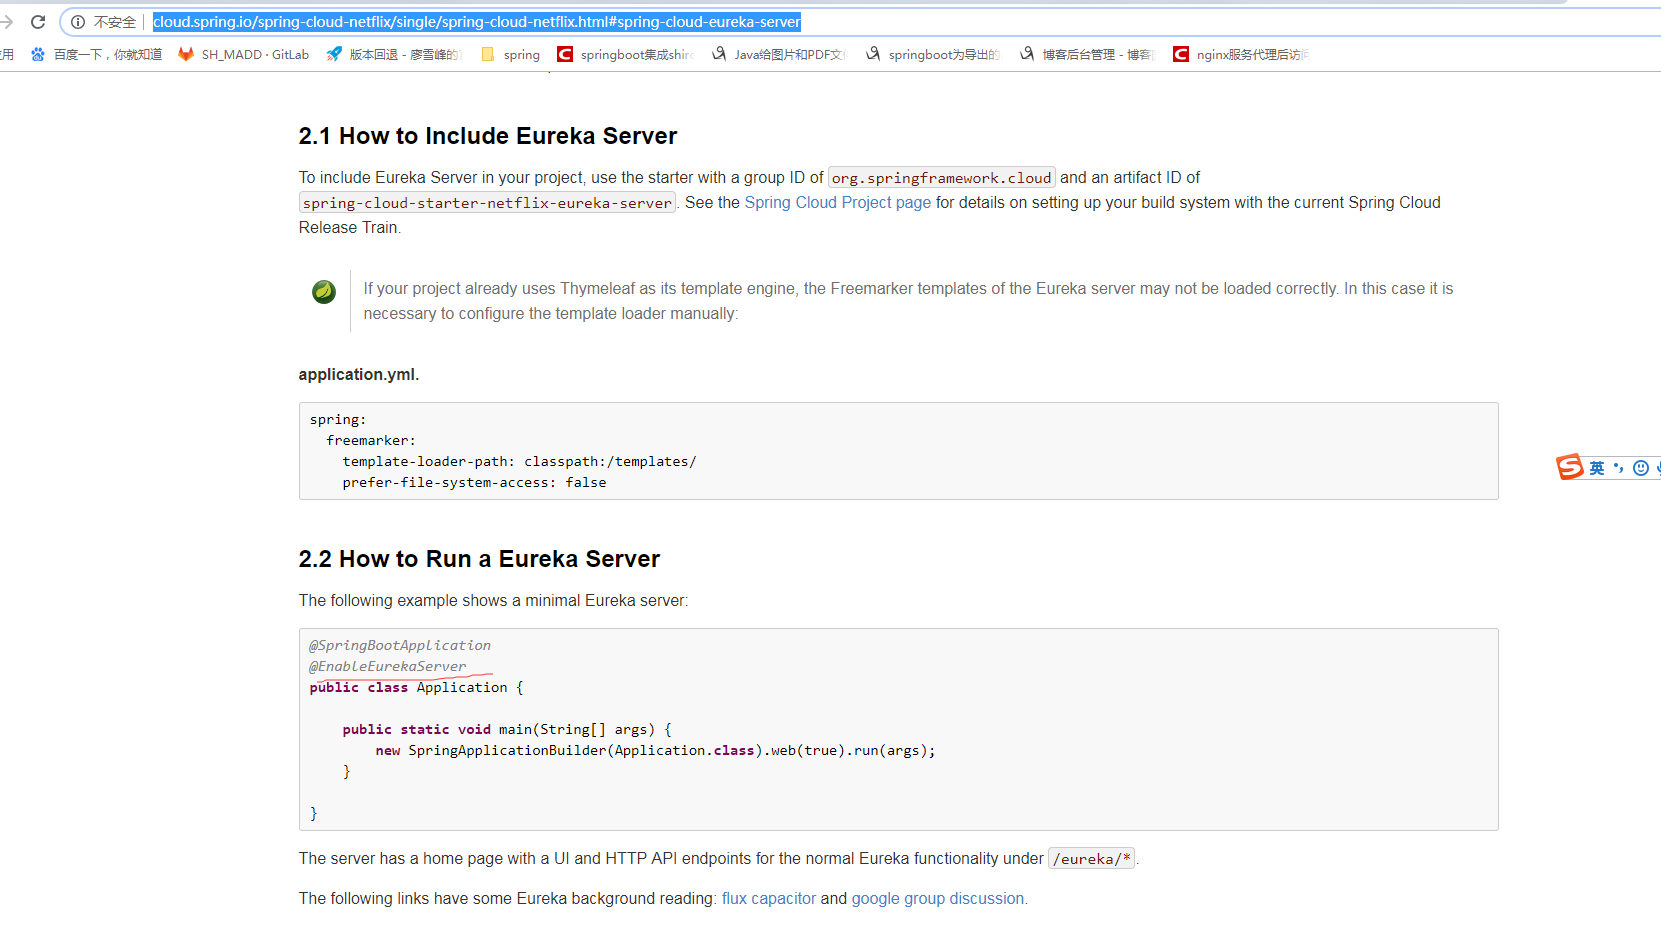Select the browser address bar URL
Screen dimensions: 1661x928
click(x=476, y=22)
